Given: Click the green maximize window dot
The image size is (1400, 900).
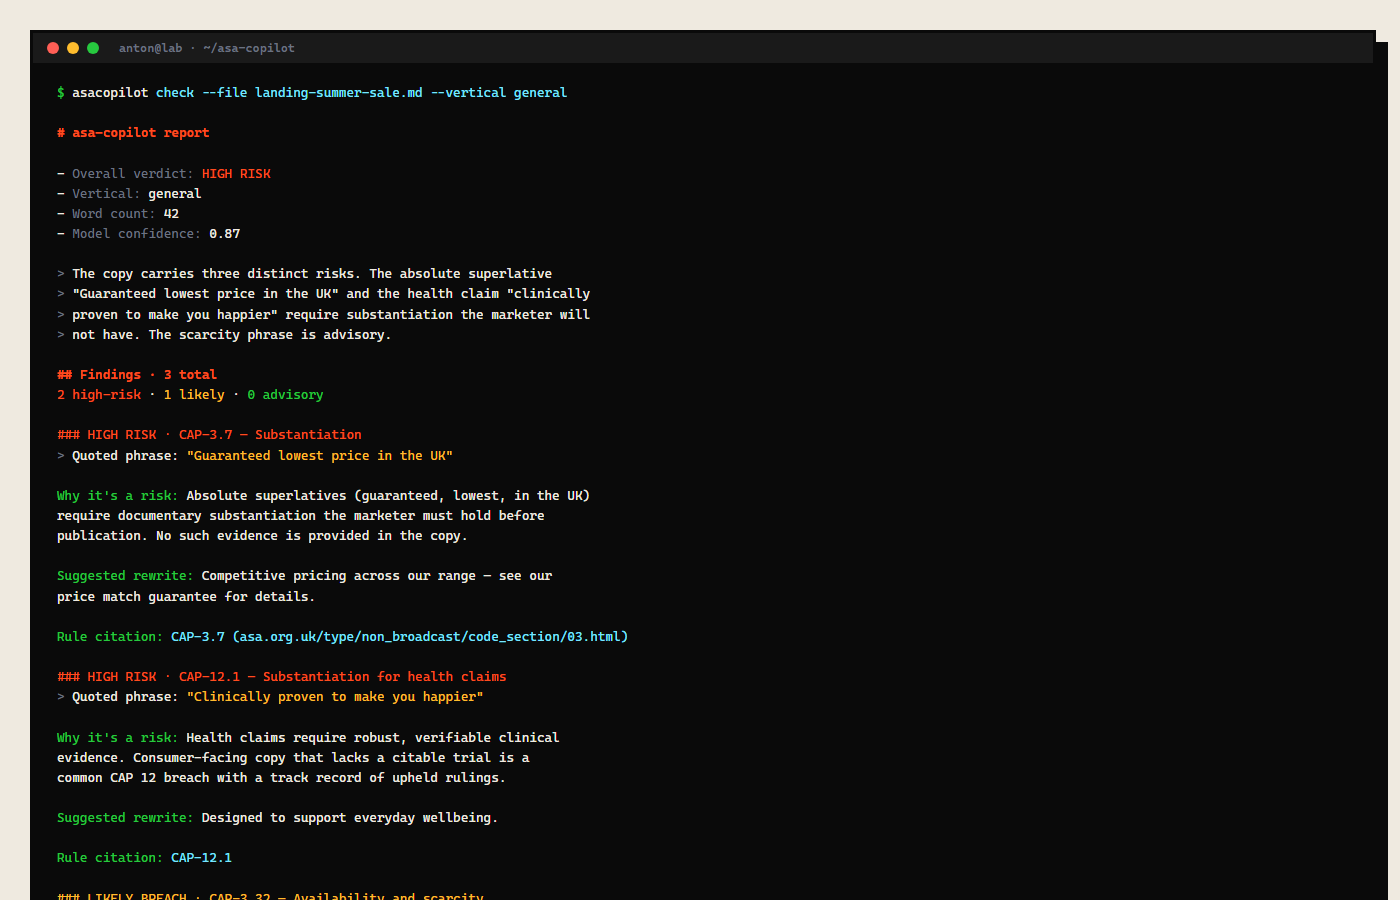Looking at the screenshot, I should coord(93,48).
